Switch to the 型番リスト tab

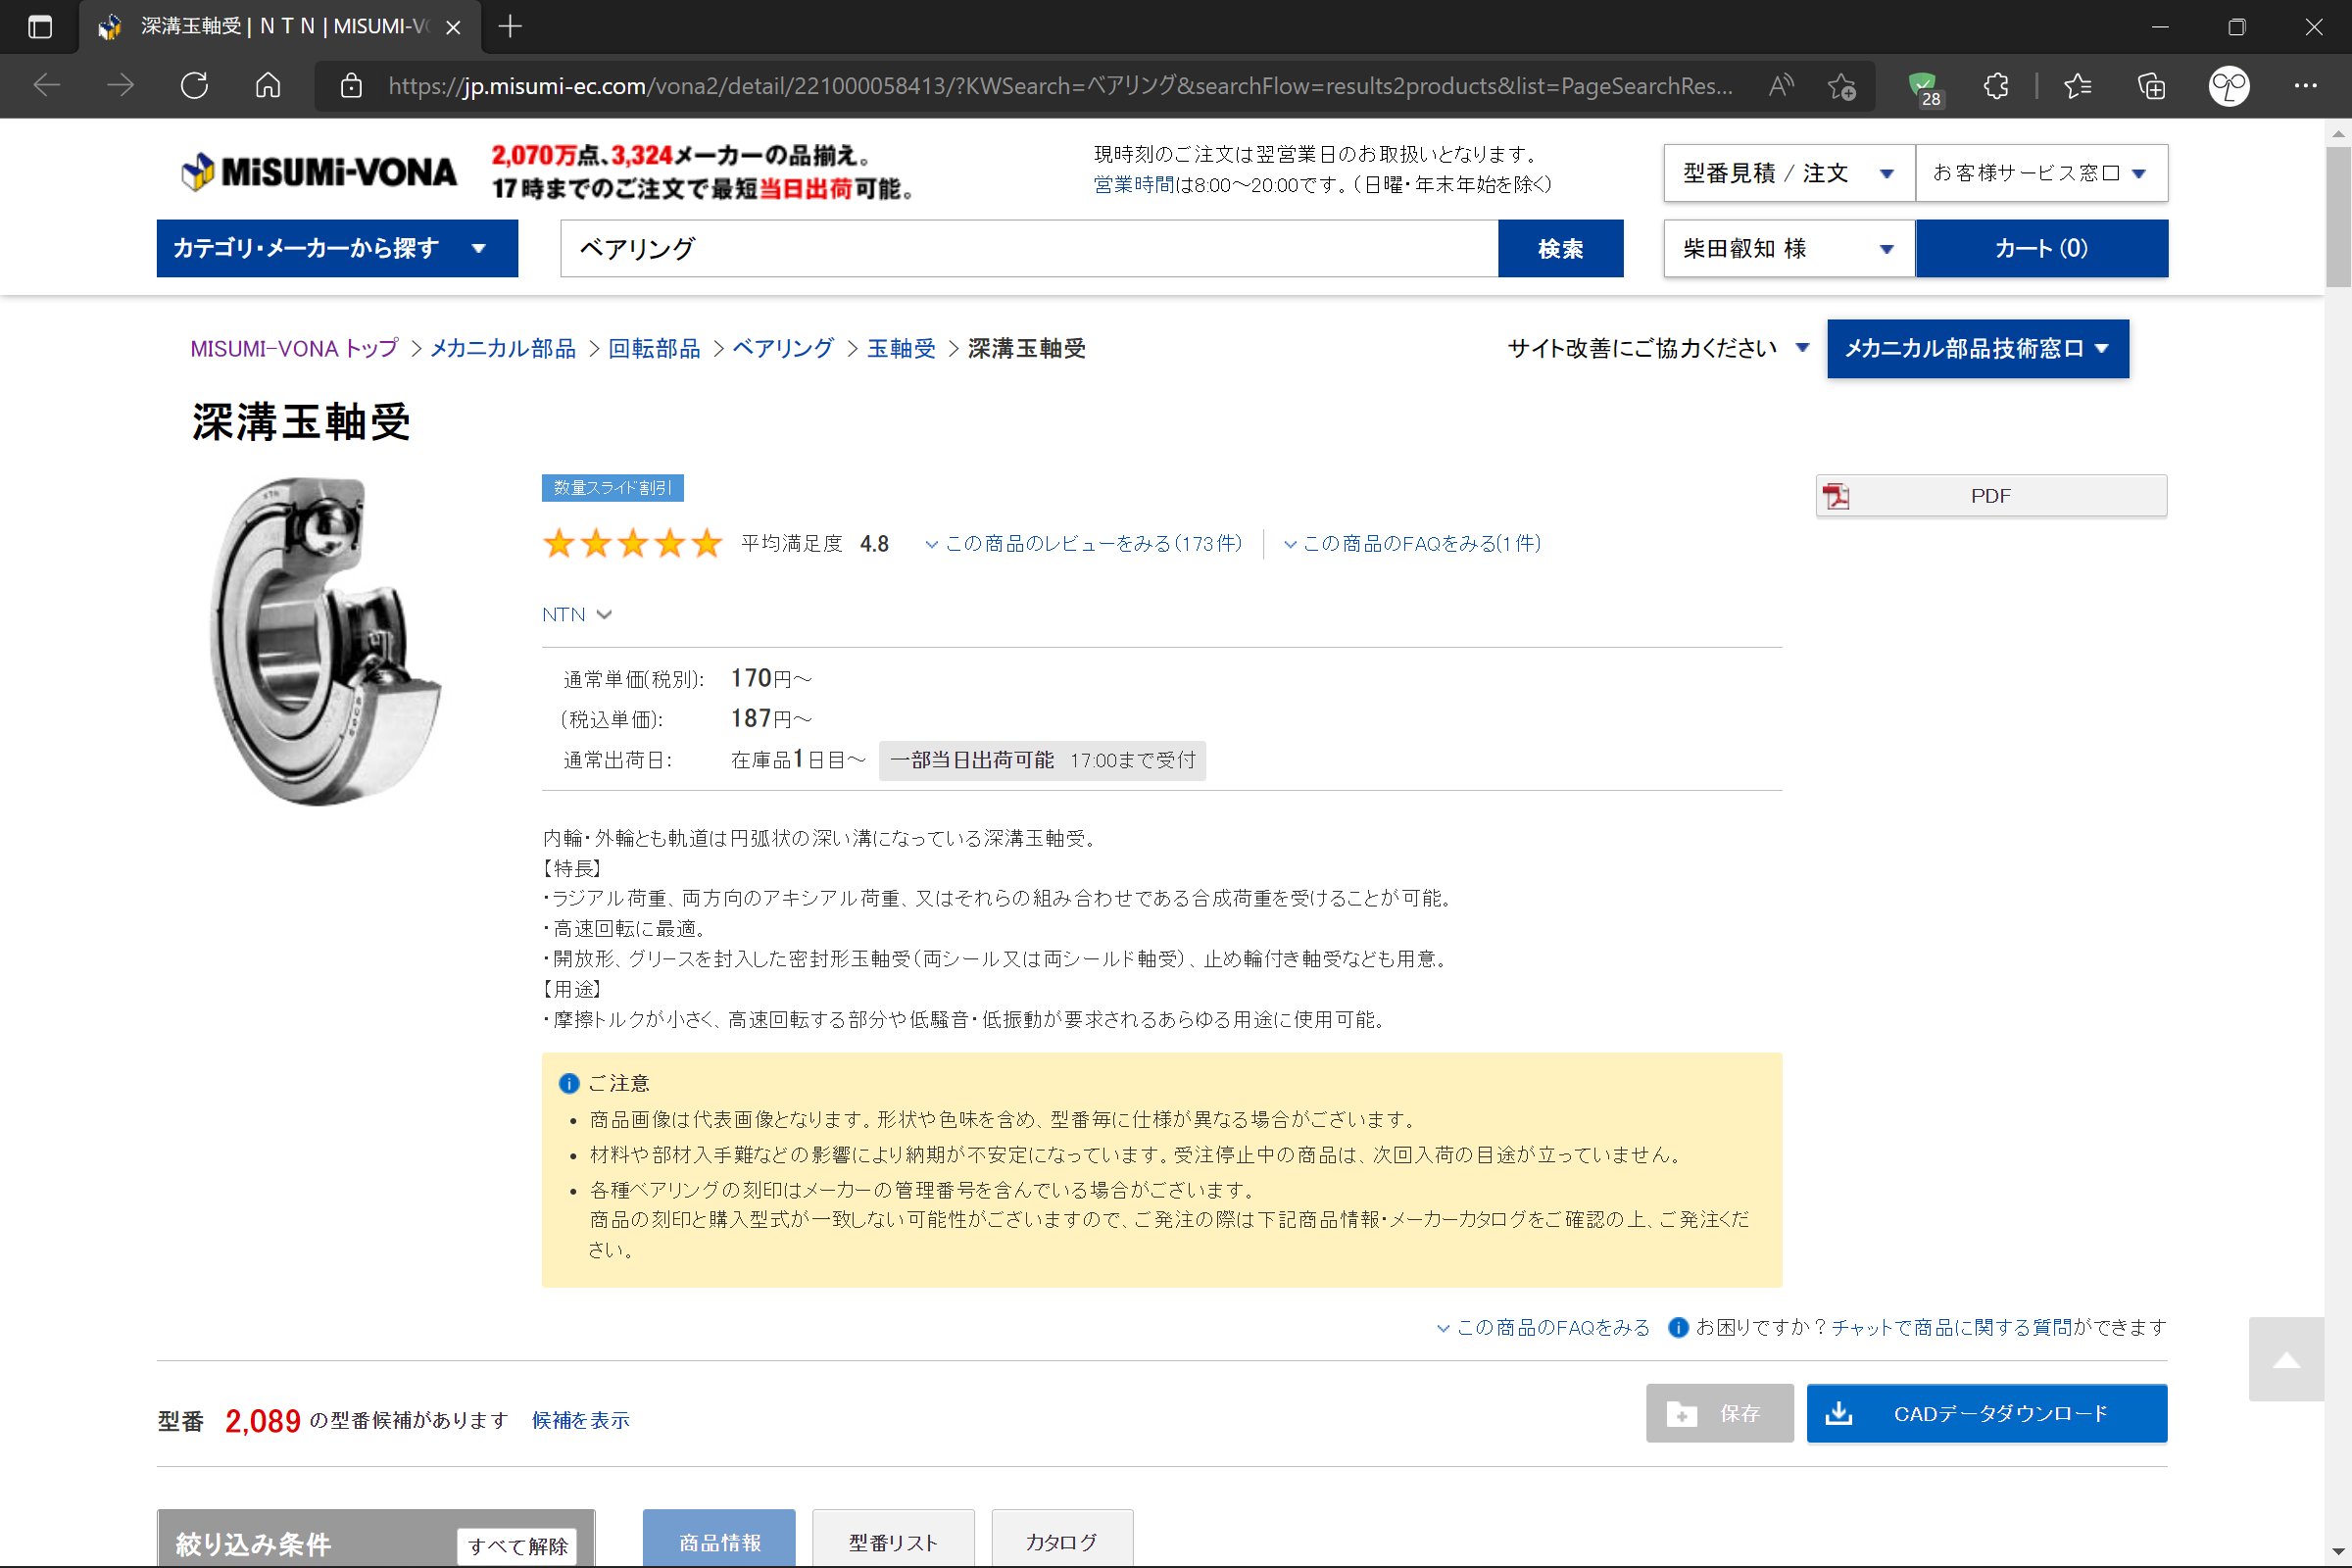click(893, 1540)
